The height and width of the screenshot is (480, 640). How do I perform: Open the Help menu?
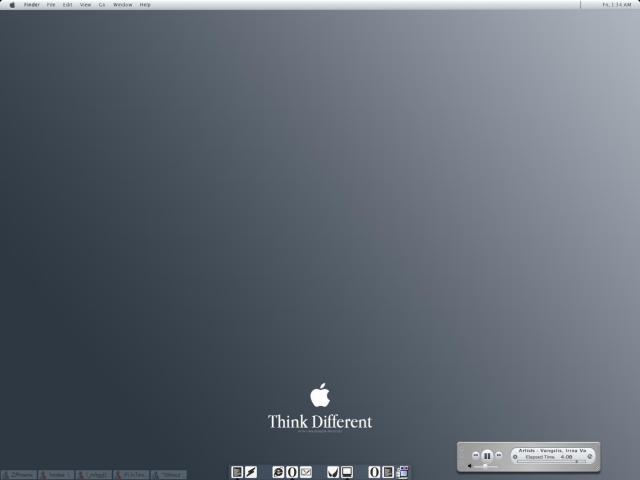[145, 5]
